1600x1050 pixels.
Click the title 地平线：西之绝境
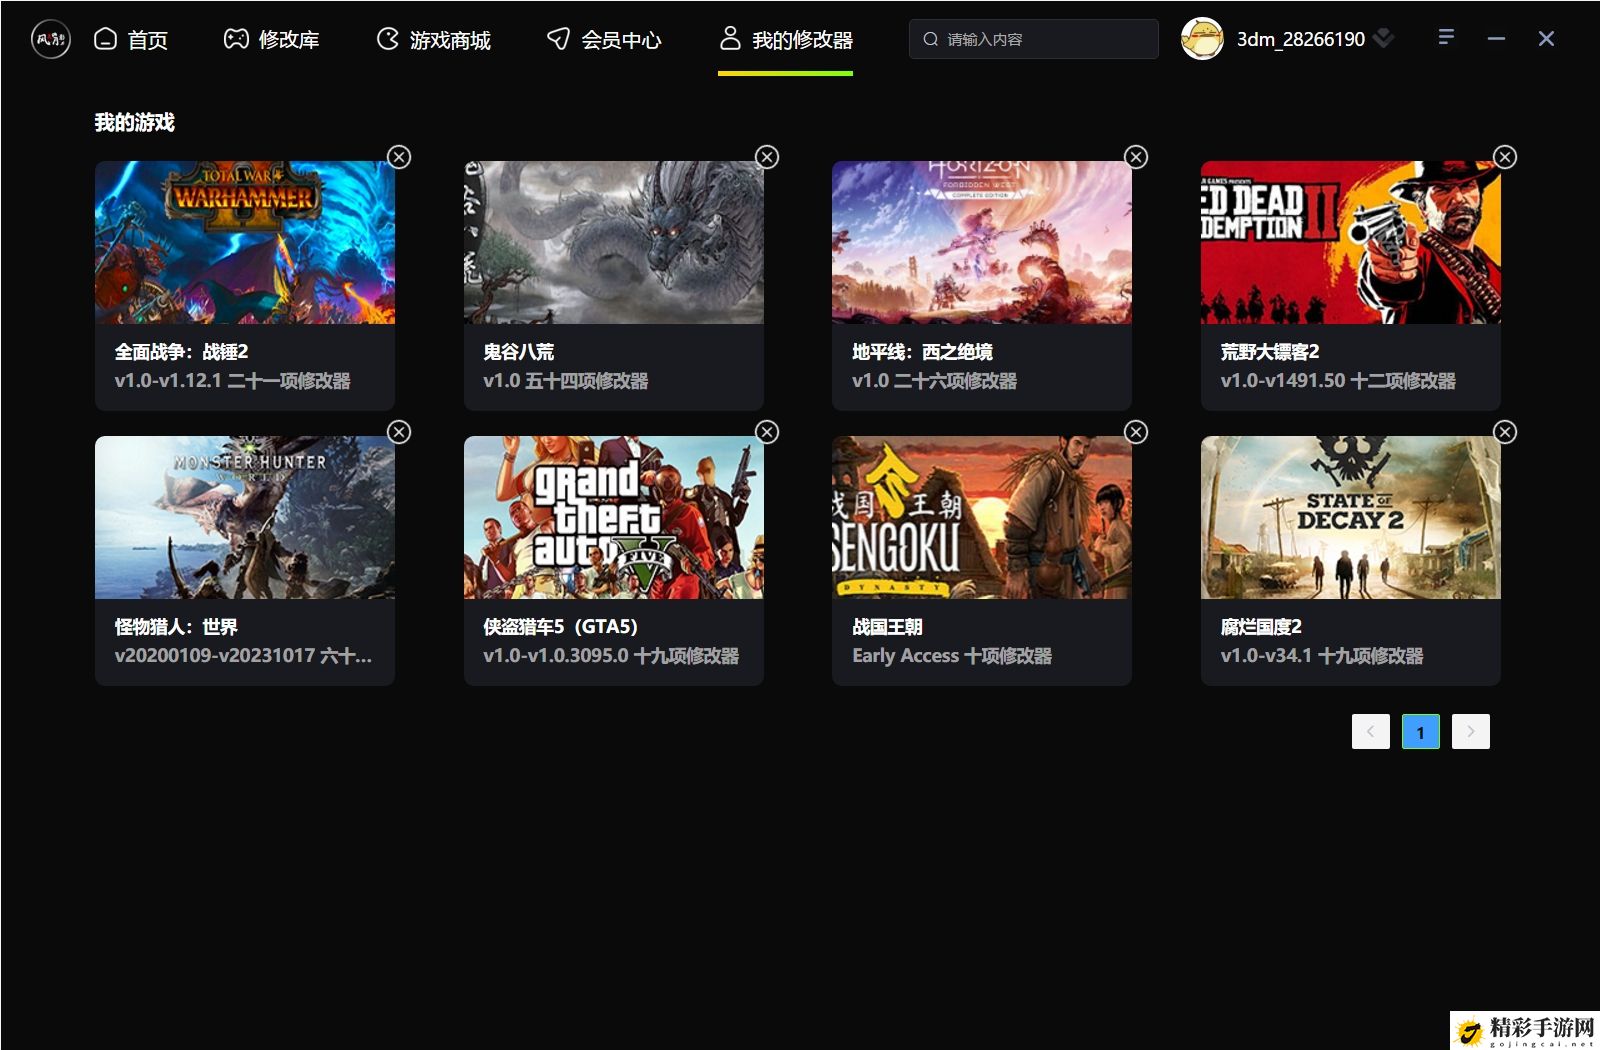922,352
